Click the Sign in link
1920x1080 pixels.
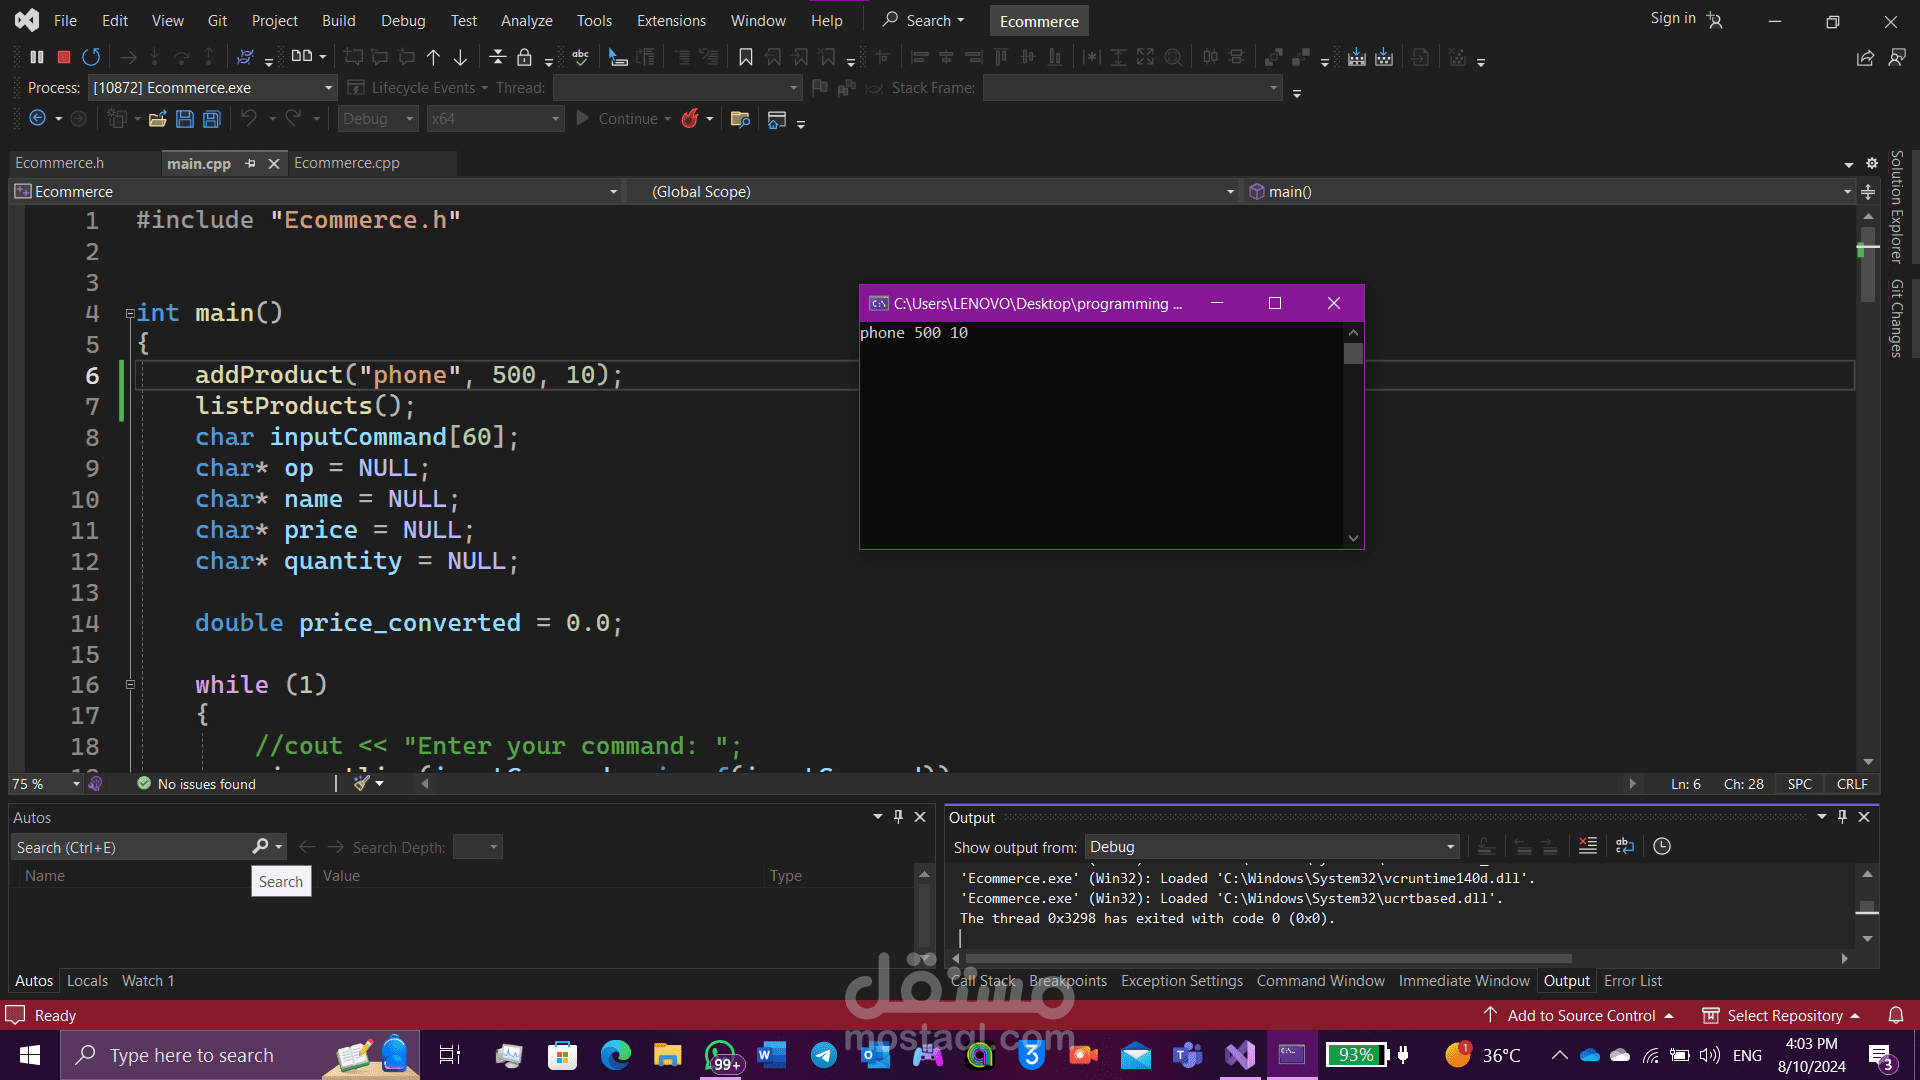[x=1673, y=18]
